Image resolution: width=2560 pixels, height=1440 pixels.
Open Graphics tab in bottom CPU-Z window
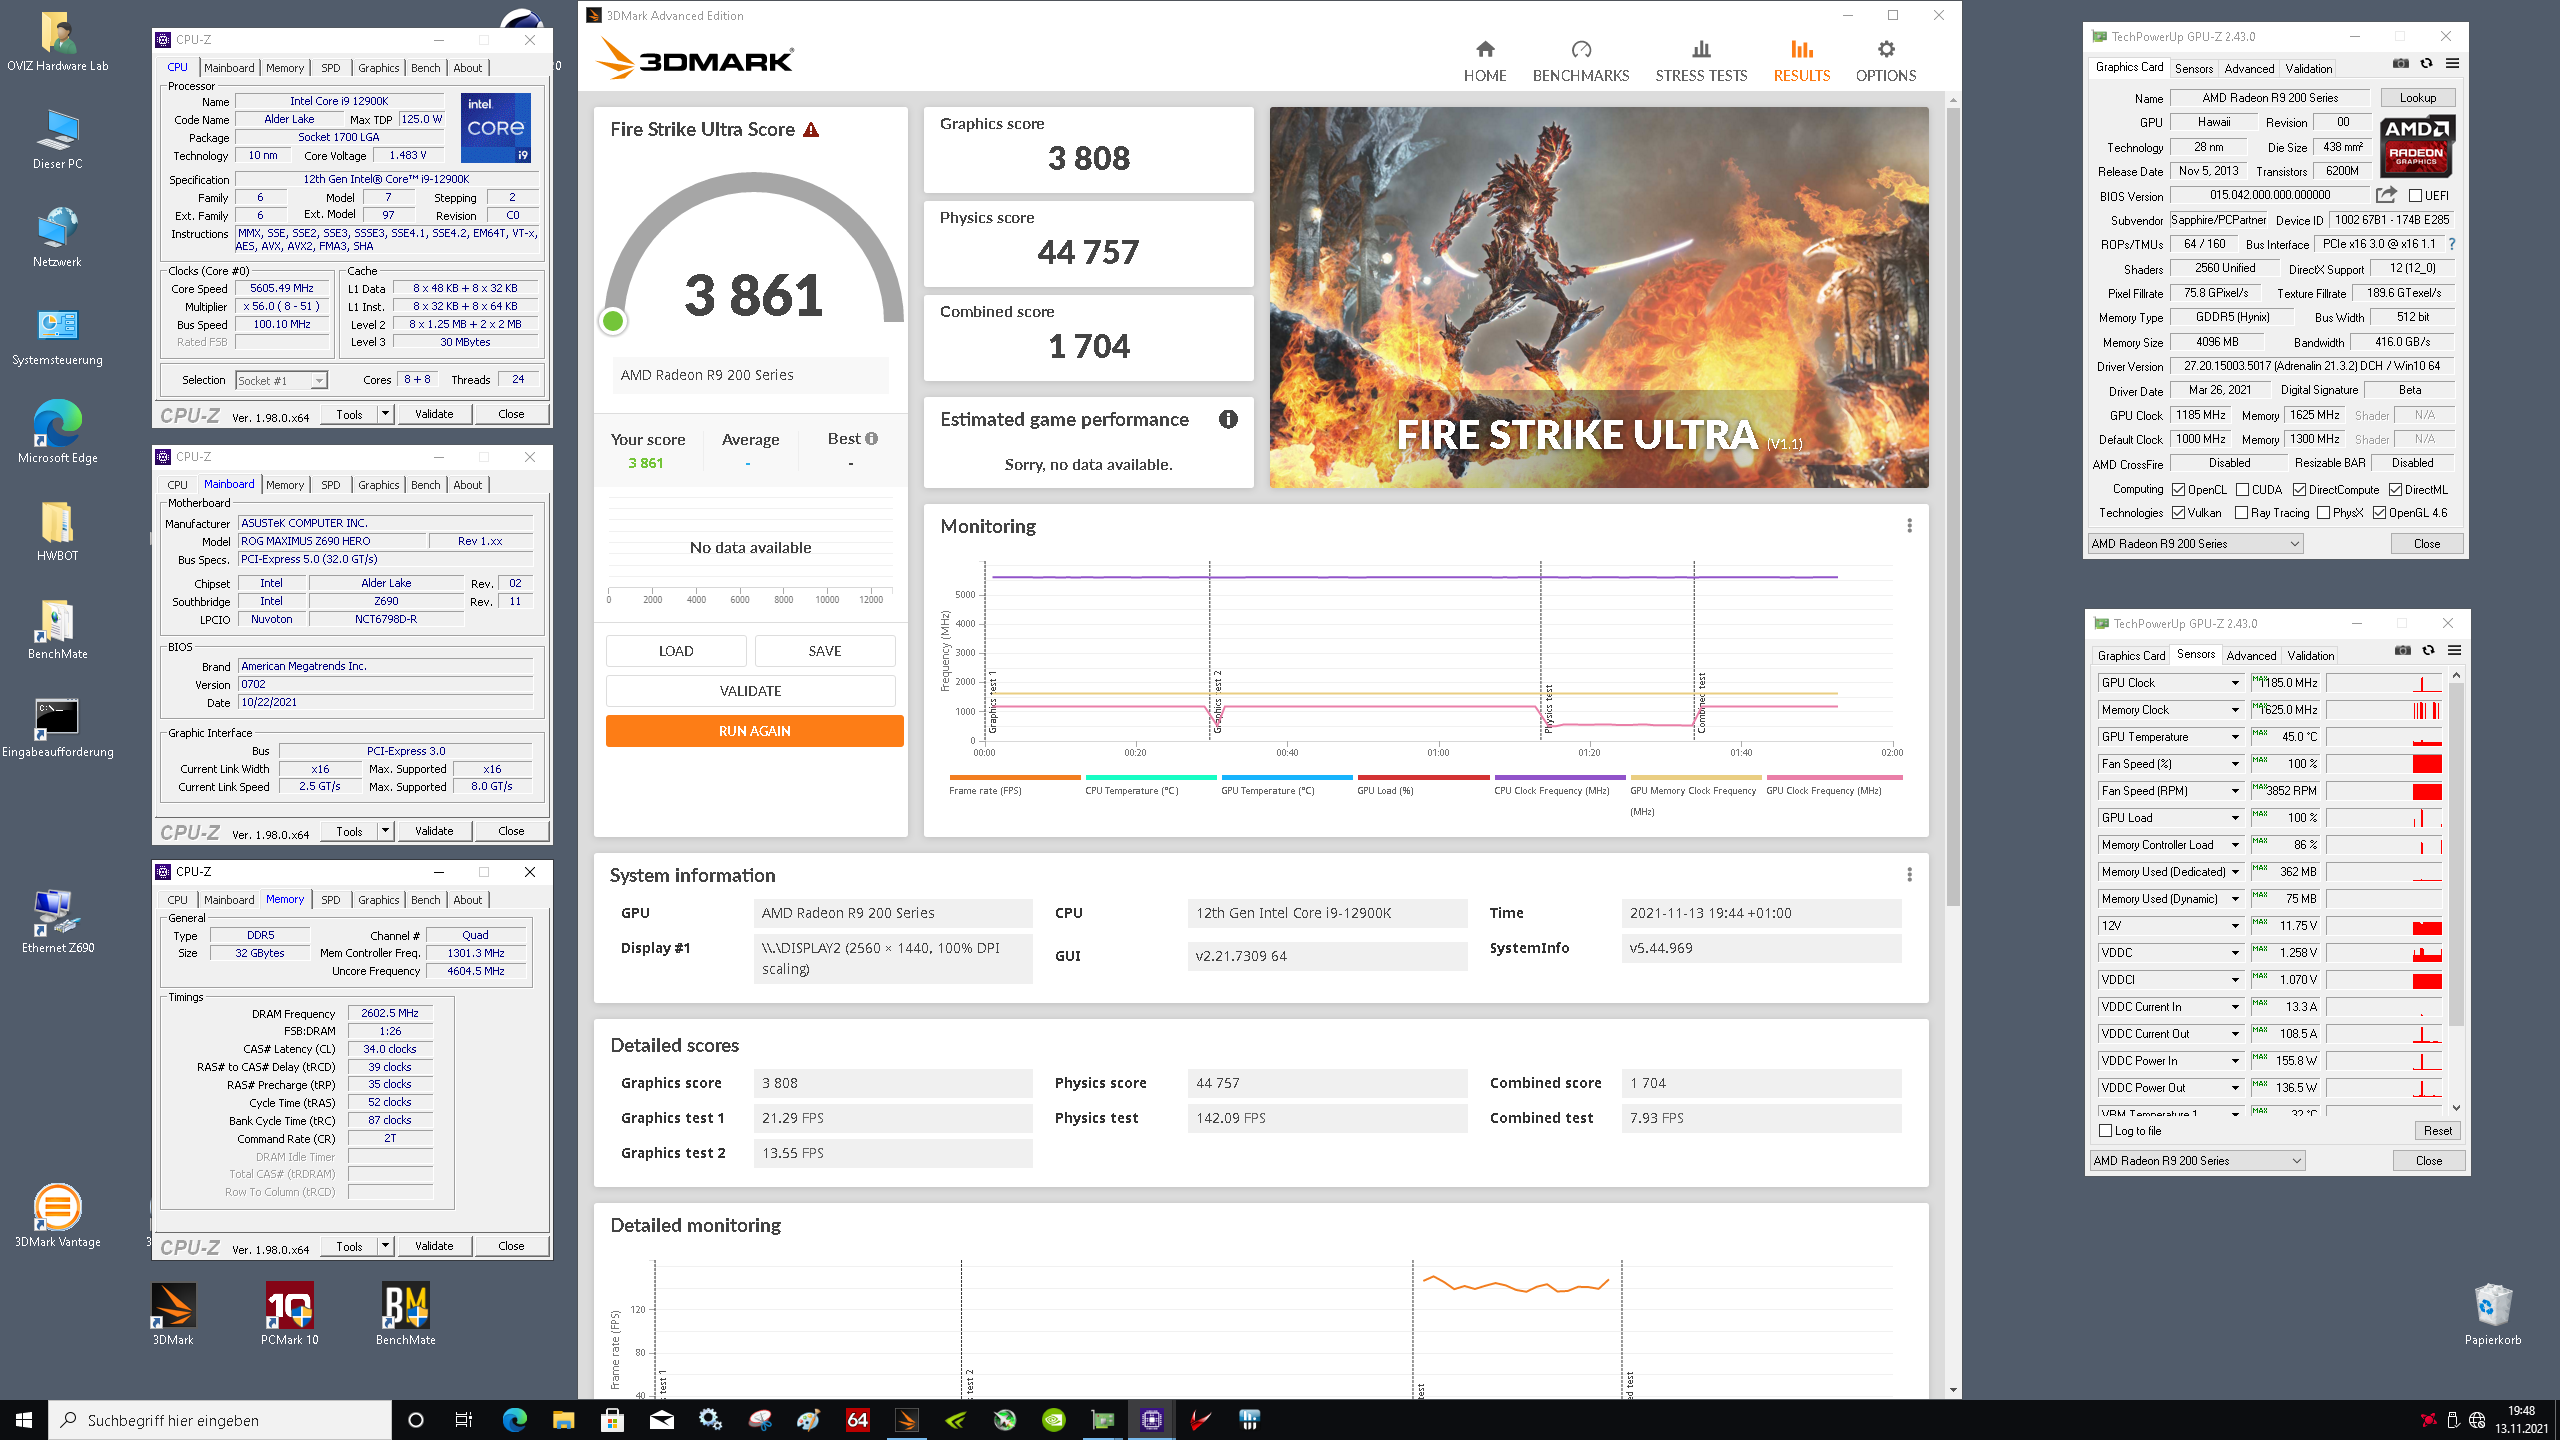tap(378, 900)
